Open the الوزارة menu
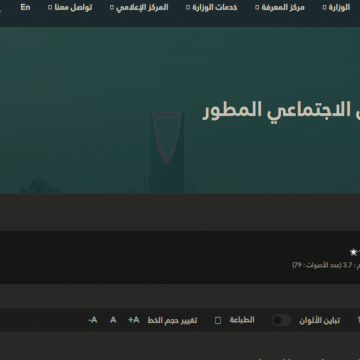Image resolution: width=360 pixels, height=360 pixels. (x=339, y=7)
